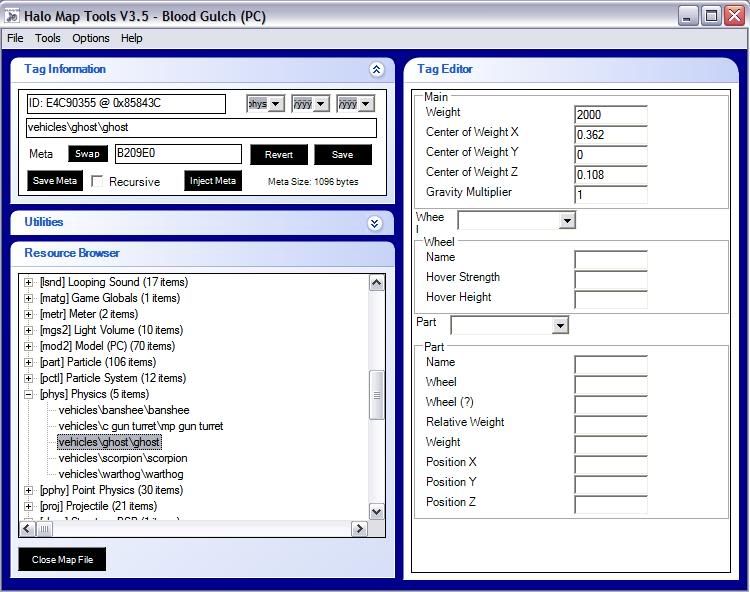
Task: Click the Inject Meta button
Action: (x=213, y=181)
